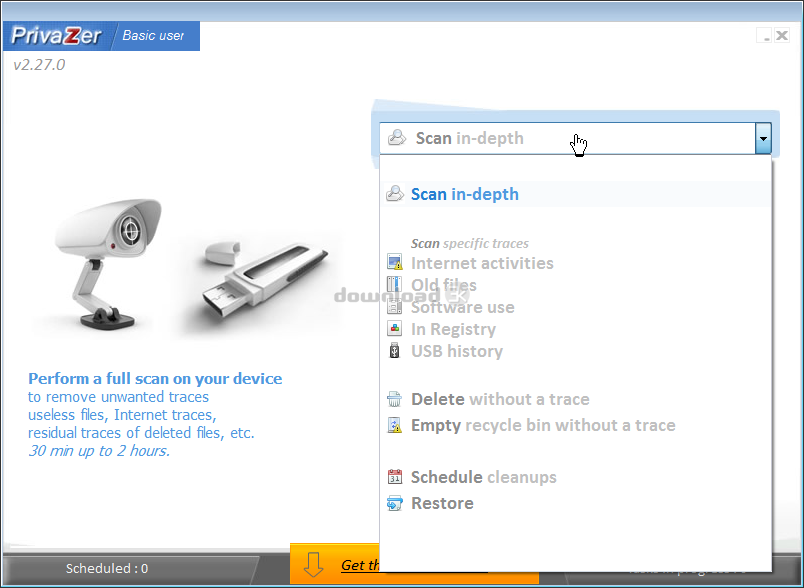Image resolution: width=804 pixels, height=588 pixels.
Task: Select Delete without a trace
Action: pos(500,399)
